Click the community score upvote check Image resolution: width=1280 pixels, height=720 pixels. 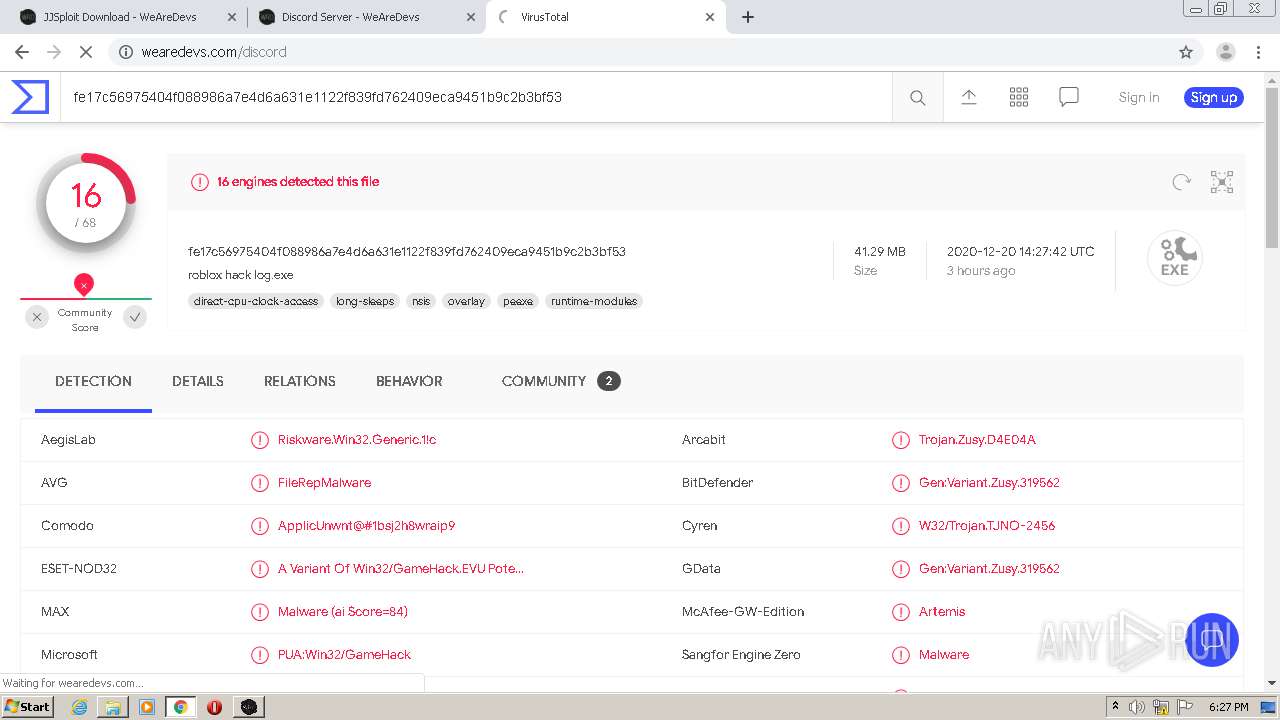pos(135,317)
